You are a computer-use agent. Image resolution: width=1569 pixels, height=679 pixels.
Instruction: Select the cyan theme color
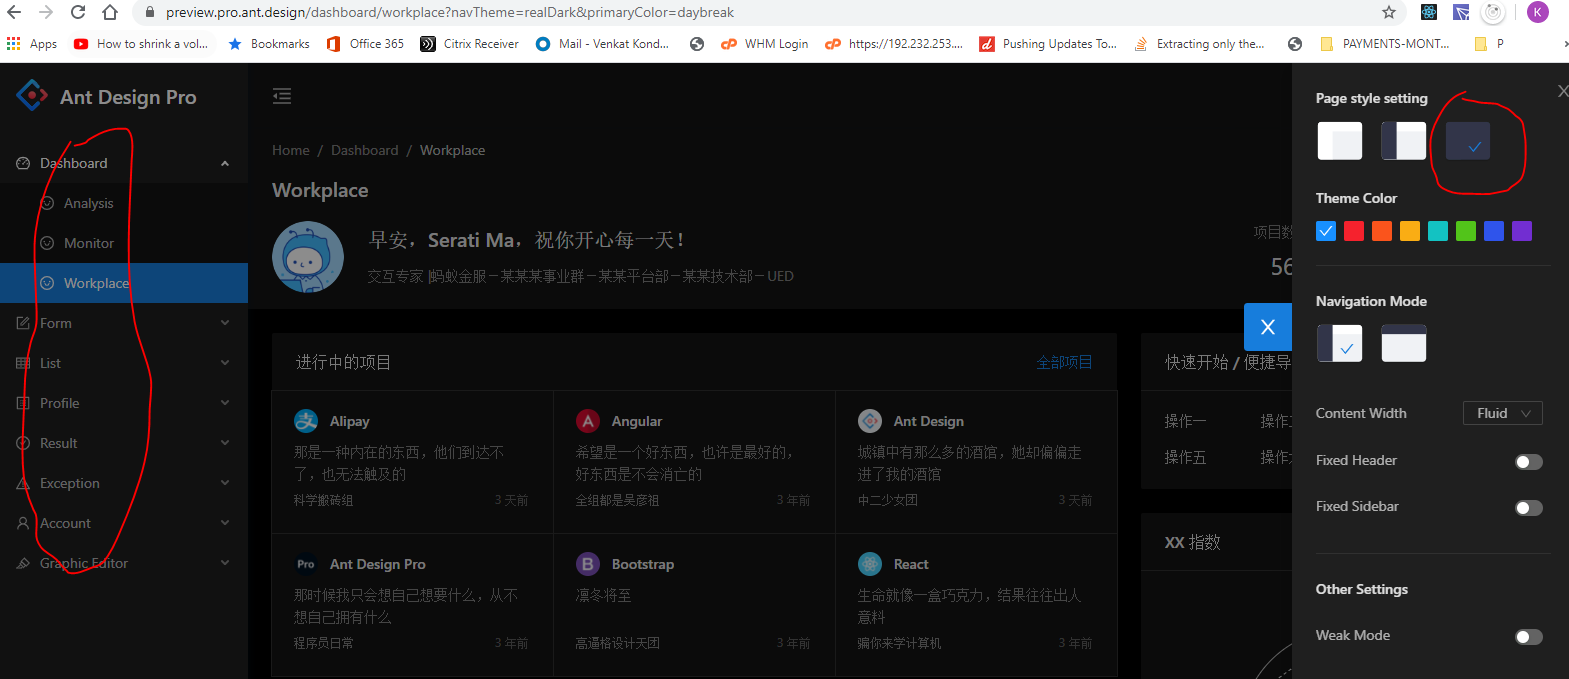[x=1438, y=231]
